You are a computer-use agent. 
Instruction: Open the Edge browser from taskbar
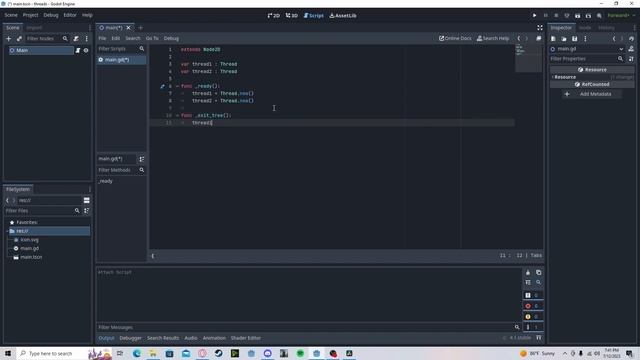coord(136,353)
